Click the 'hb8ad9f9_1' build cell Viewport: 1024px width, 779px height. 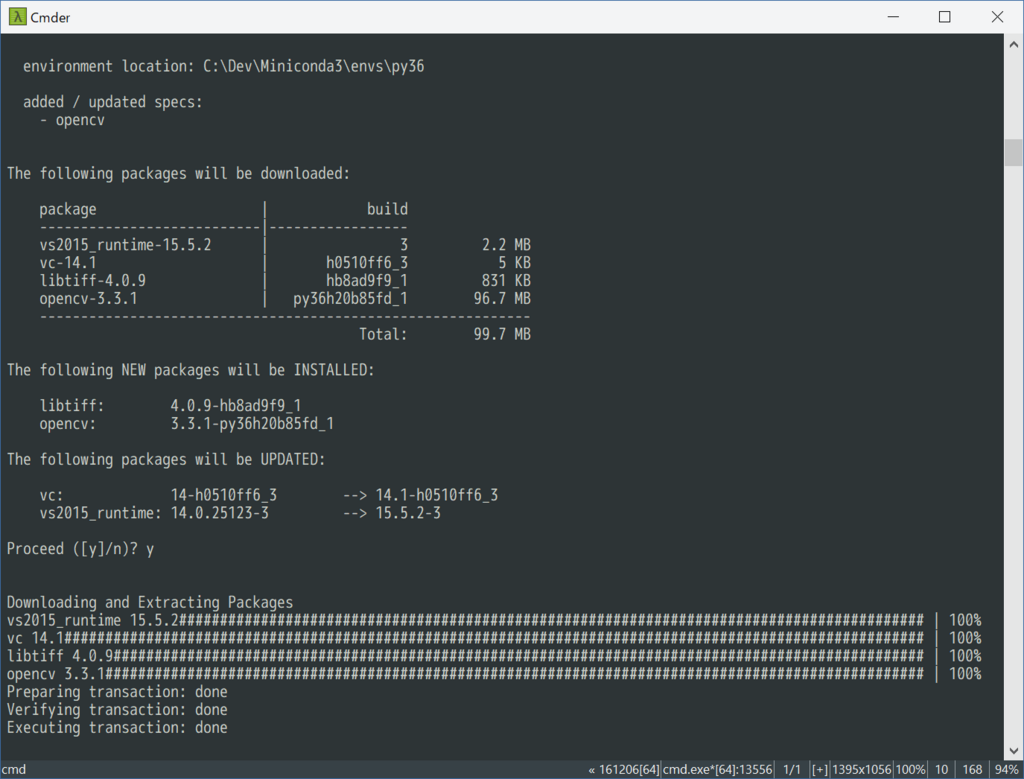tap(367, 281)
